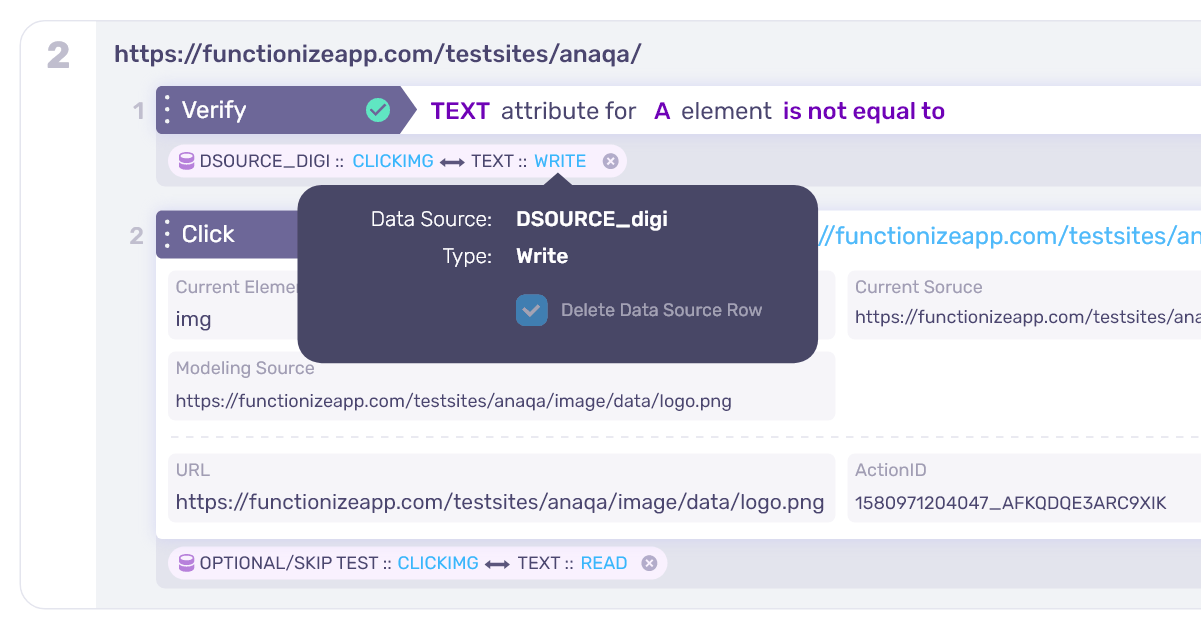Screen dimensions: 1201x633
Task: Select the TEXT attribute keyword
Action: pyautogui.click(x=460, y=111)
